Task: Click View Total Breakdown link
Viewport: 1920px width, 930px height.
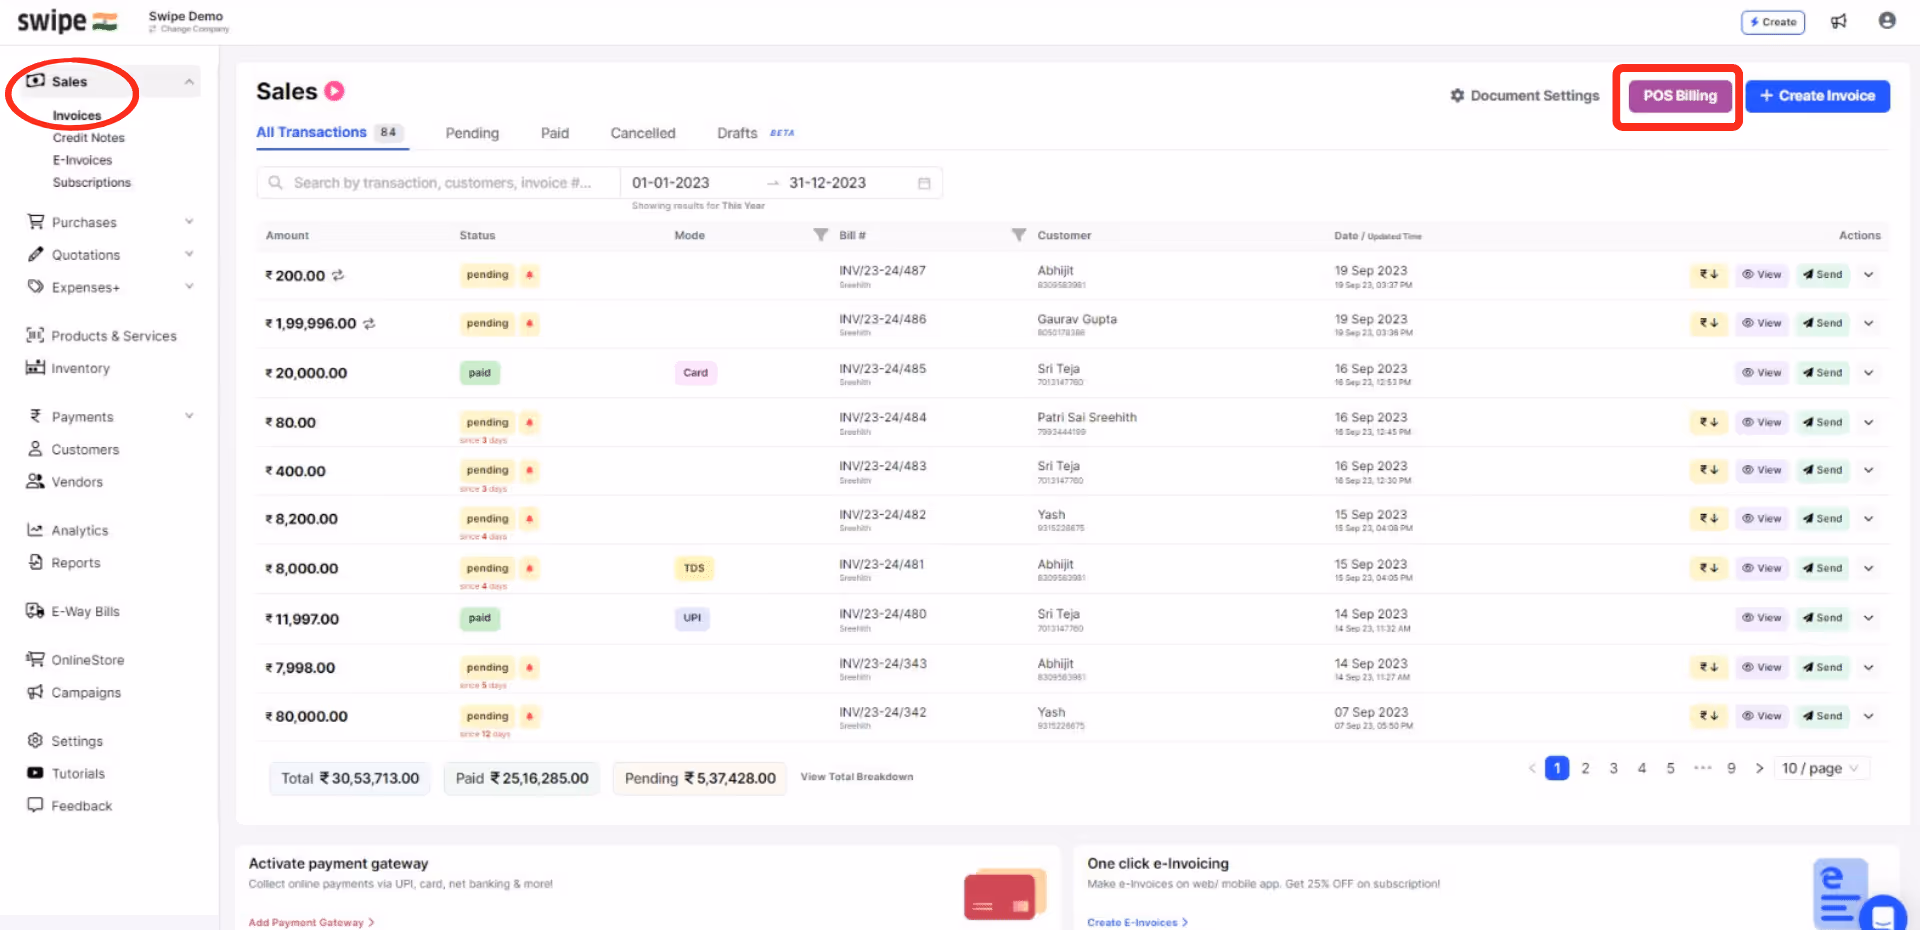Action: [x=857, y=777]
